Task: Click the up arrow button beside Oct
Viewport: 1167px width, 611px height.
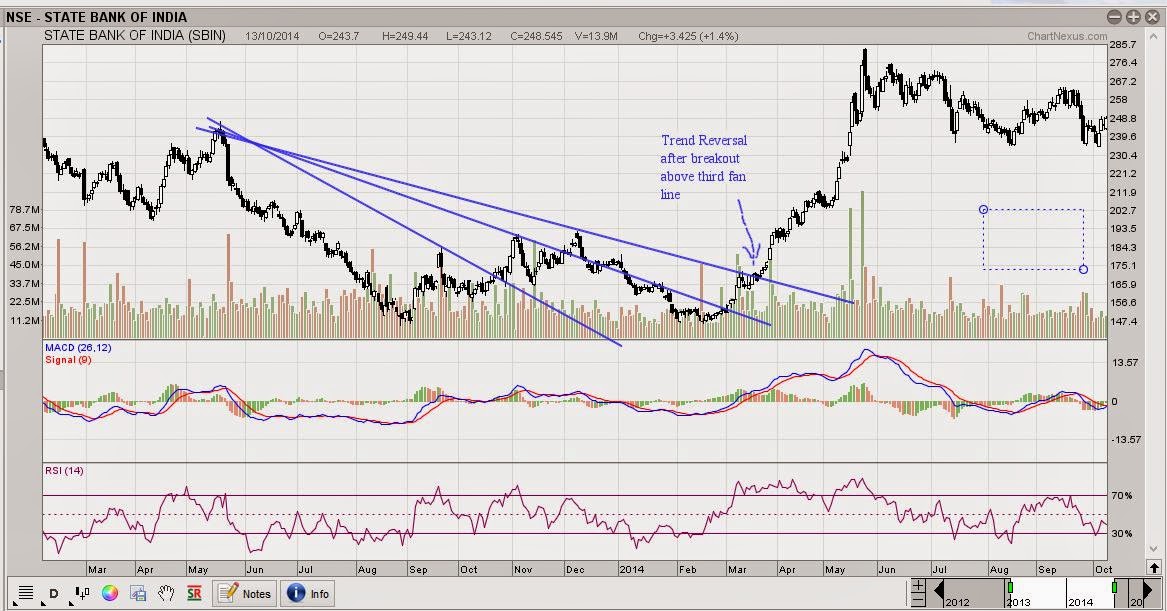Action: (1154, 568)
